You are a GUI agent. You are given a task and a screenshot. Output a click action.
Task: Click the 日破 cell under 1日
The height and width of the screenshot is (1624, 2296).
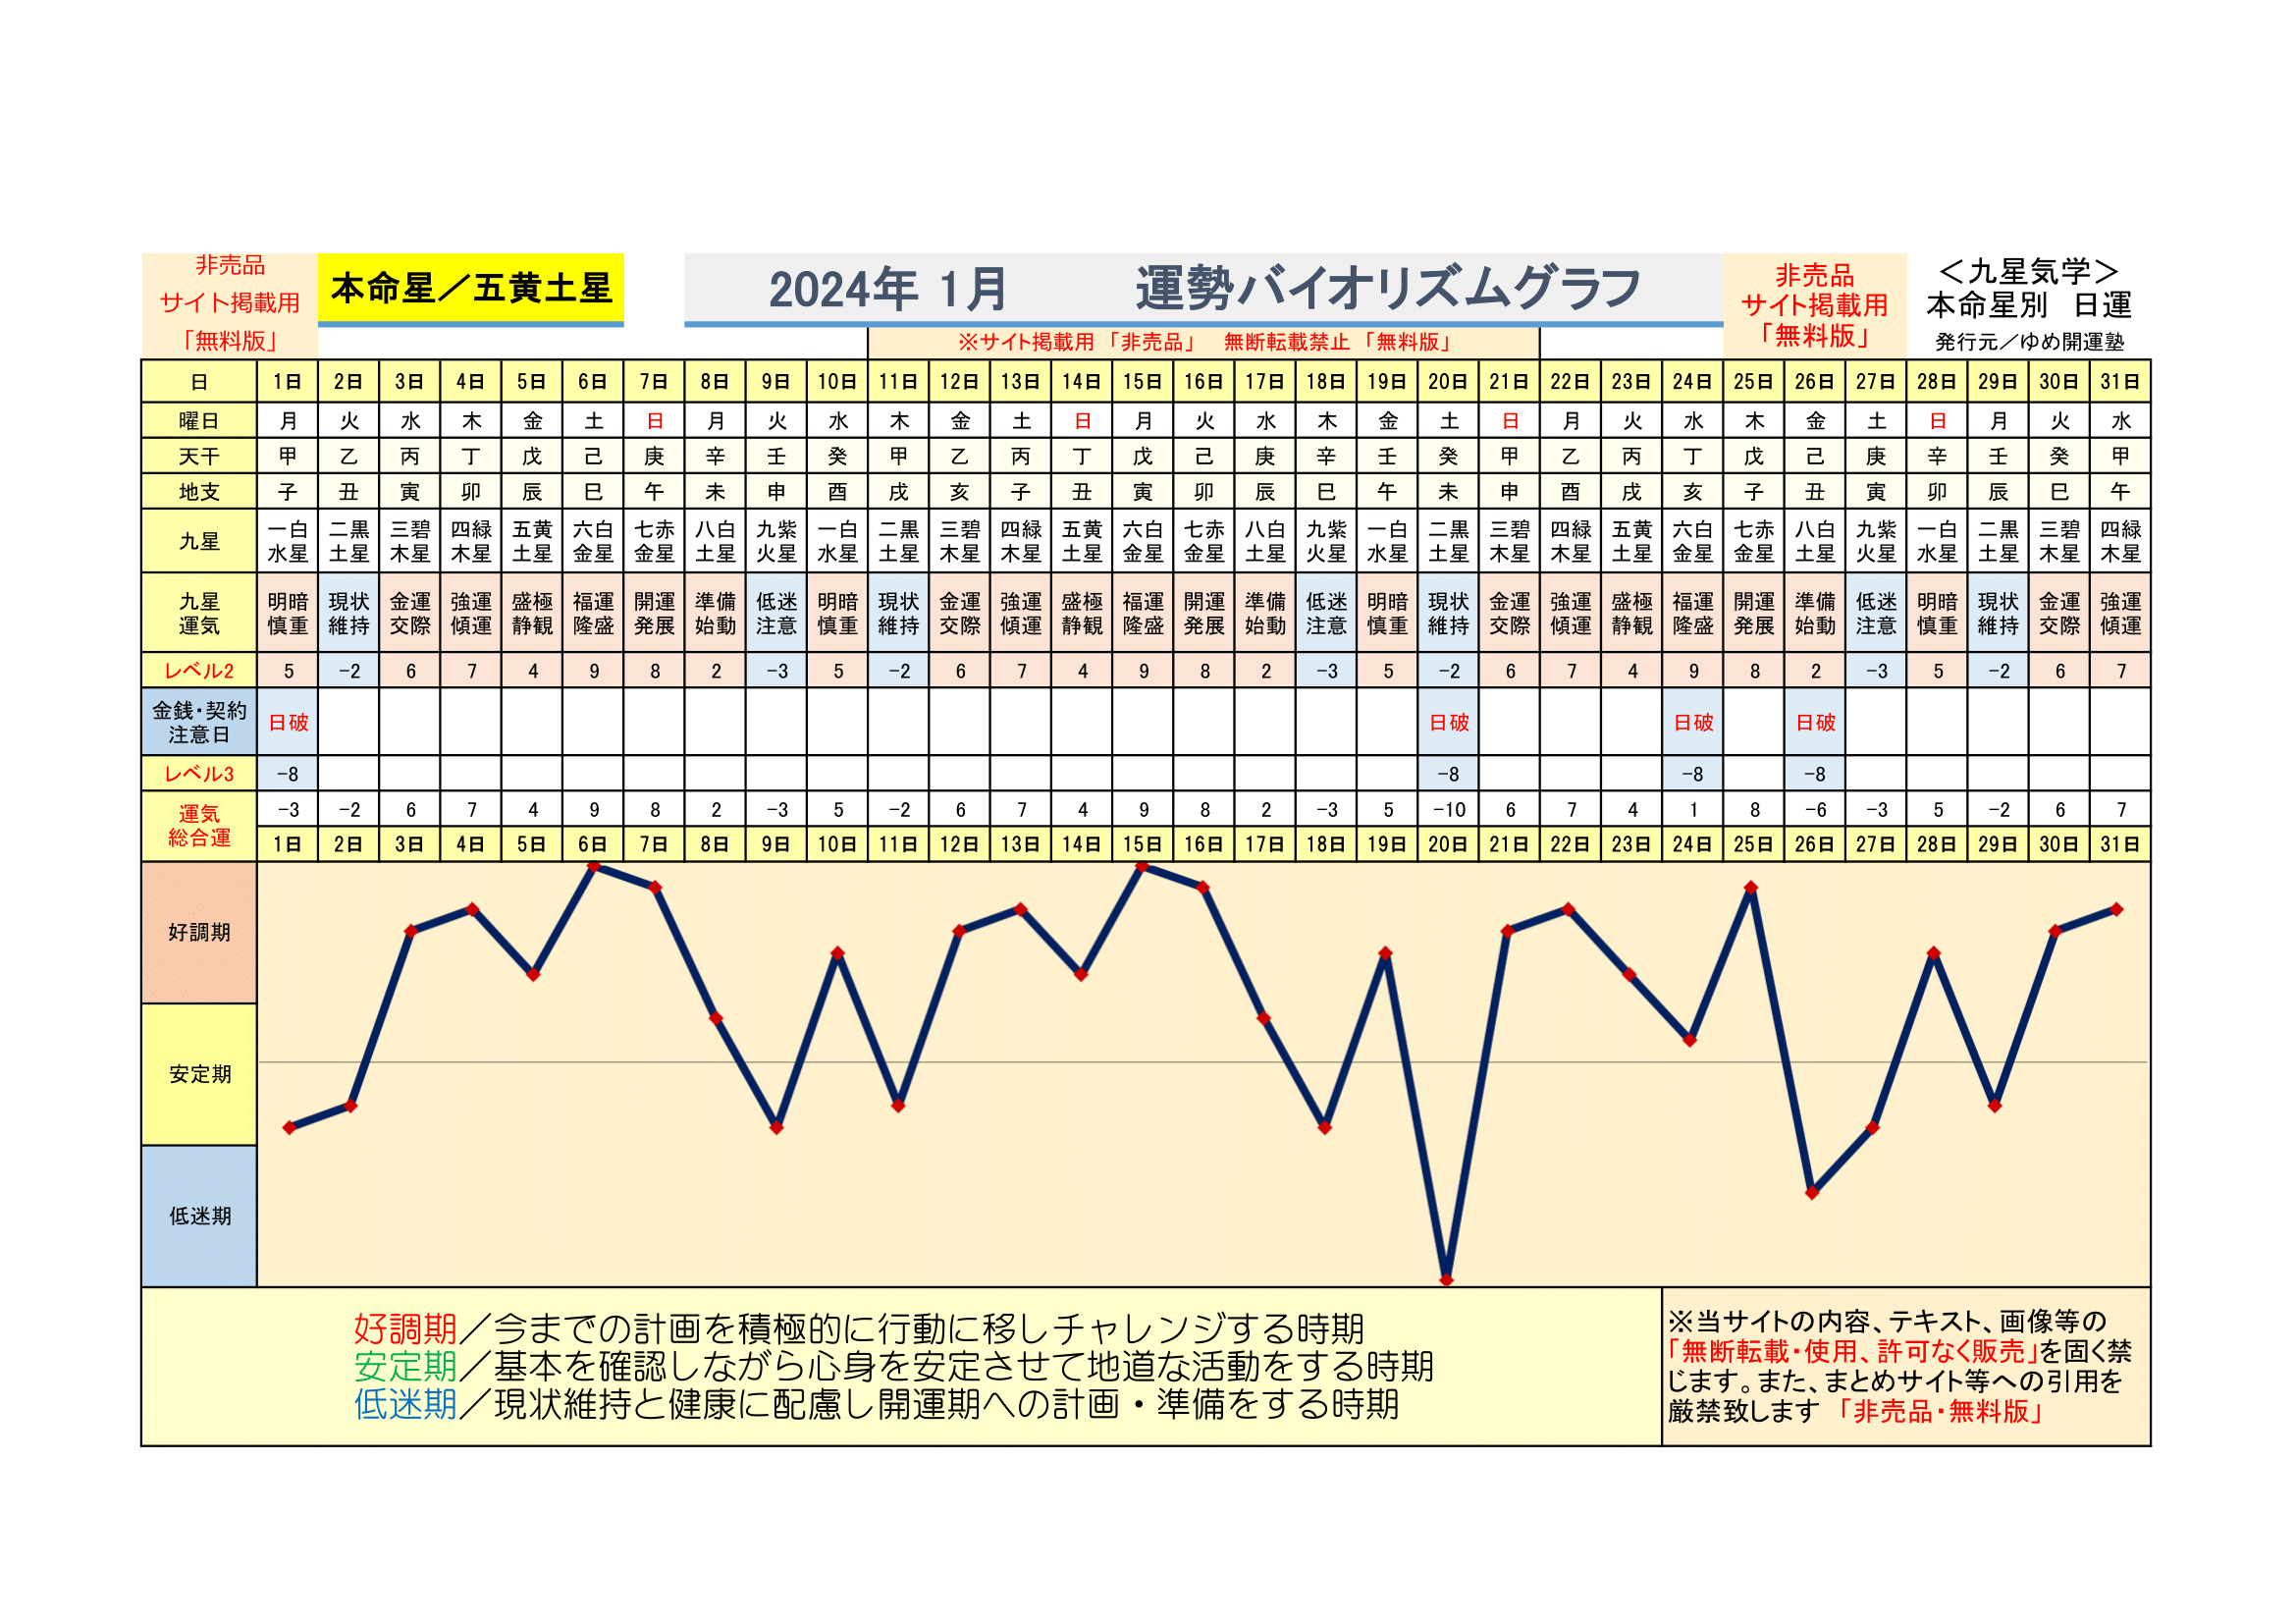point(288,722)
